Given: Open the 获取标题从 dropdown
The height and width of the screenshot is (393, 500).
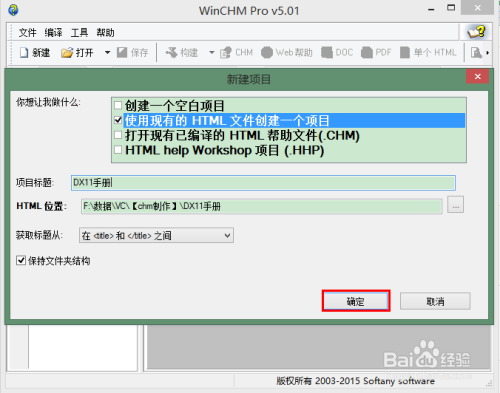Looking at the screenshot, I should pyautogui.click(x=156, y=235).
